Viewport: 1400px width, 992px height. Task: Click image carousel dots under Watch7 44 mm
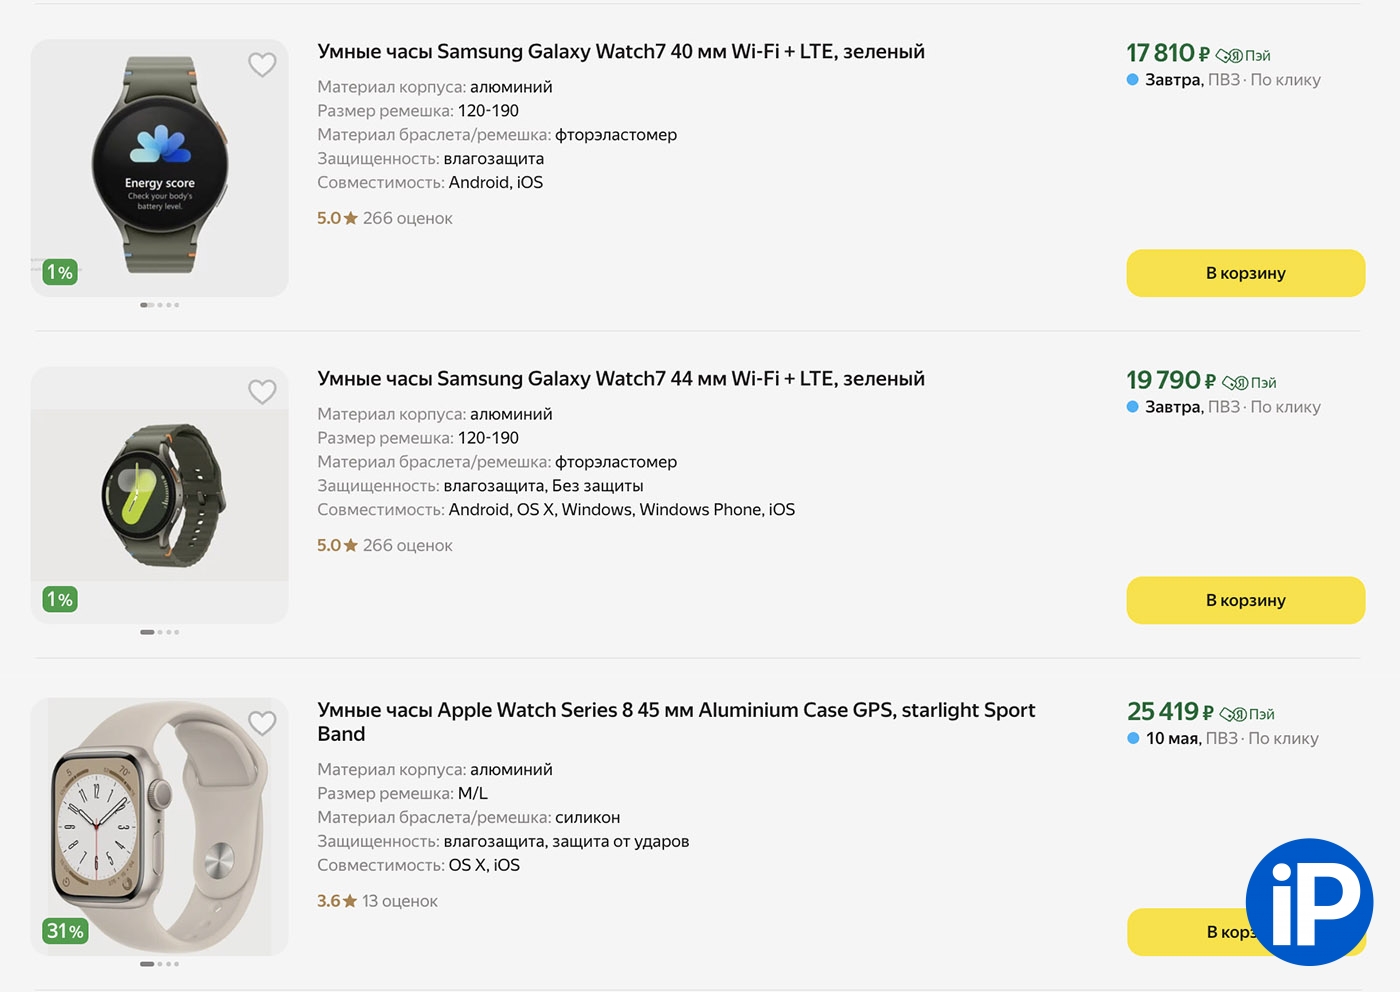pyautogui.click(x=160, y=632)
